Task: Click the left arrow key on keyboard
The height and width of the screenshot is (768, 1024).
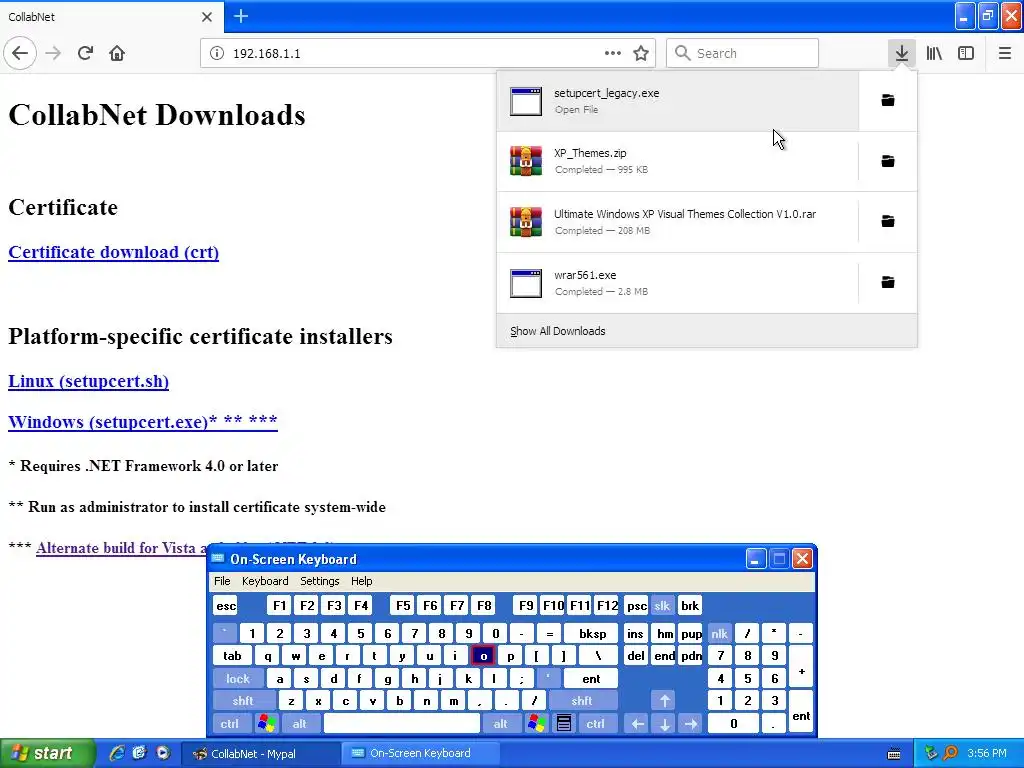Action: click(638, 724)
